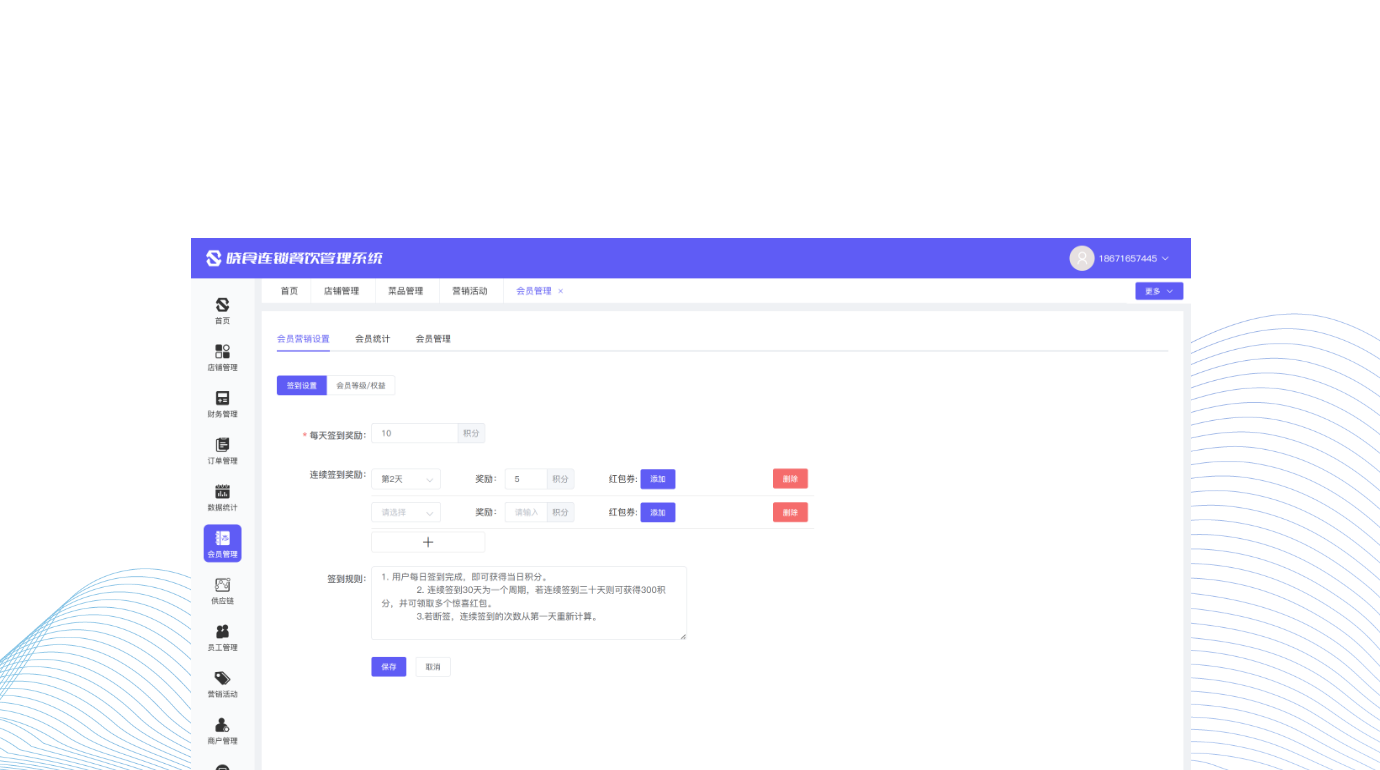The height and width of the screenshot is (770, 1380).
Task: Expand the 更多 dropdown button
Action: pyautogui.click(x=1159, y=291)
